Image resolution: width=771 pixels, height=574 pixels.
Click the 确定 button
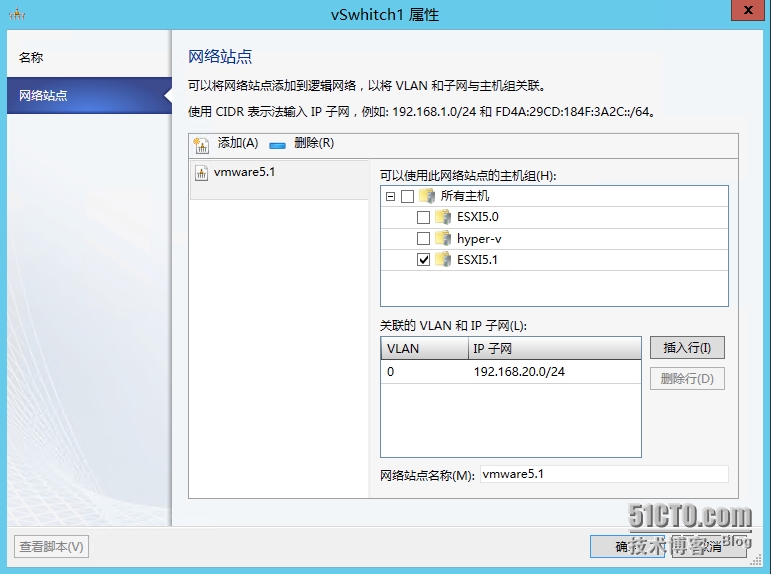tap(627, 546)
